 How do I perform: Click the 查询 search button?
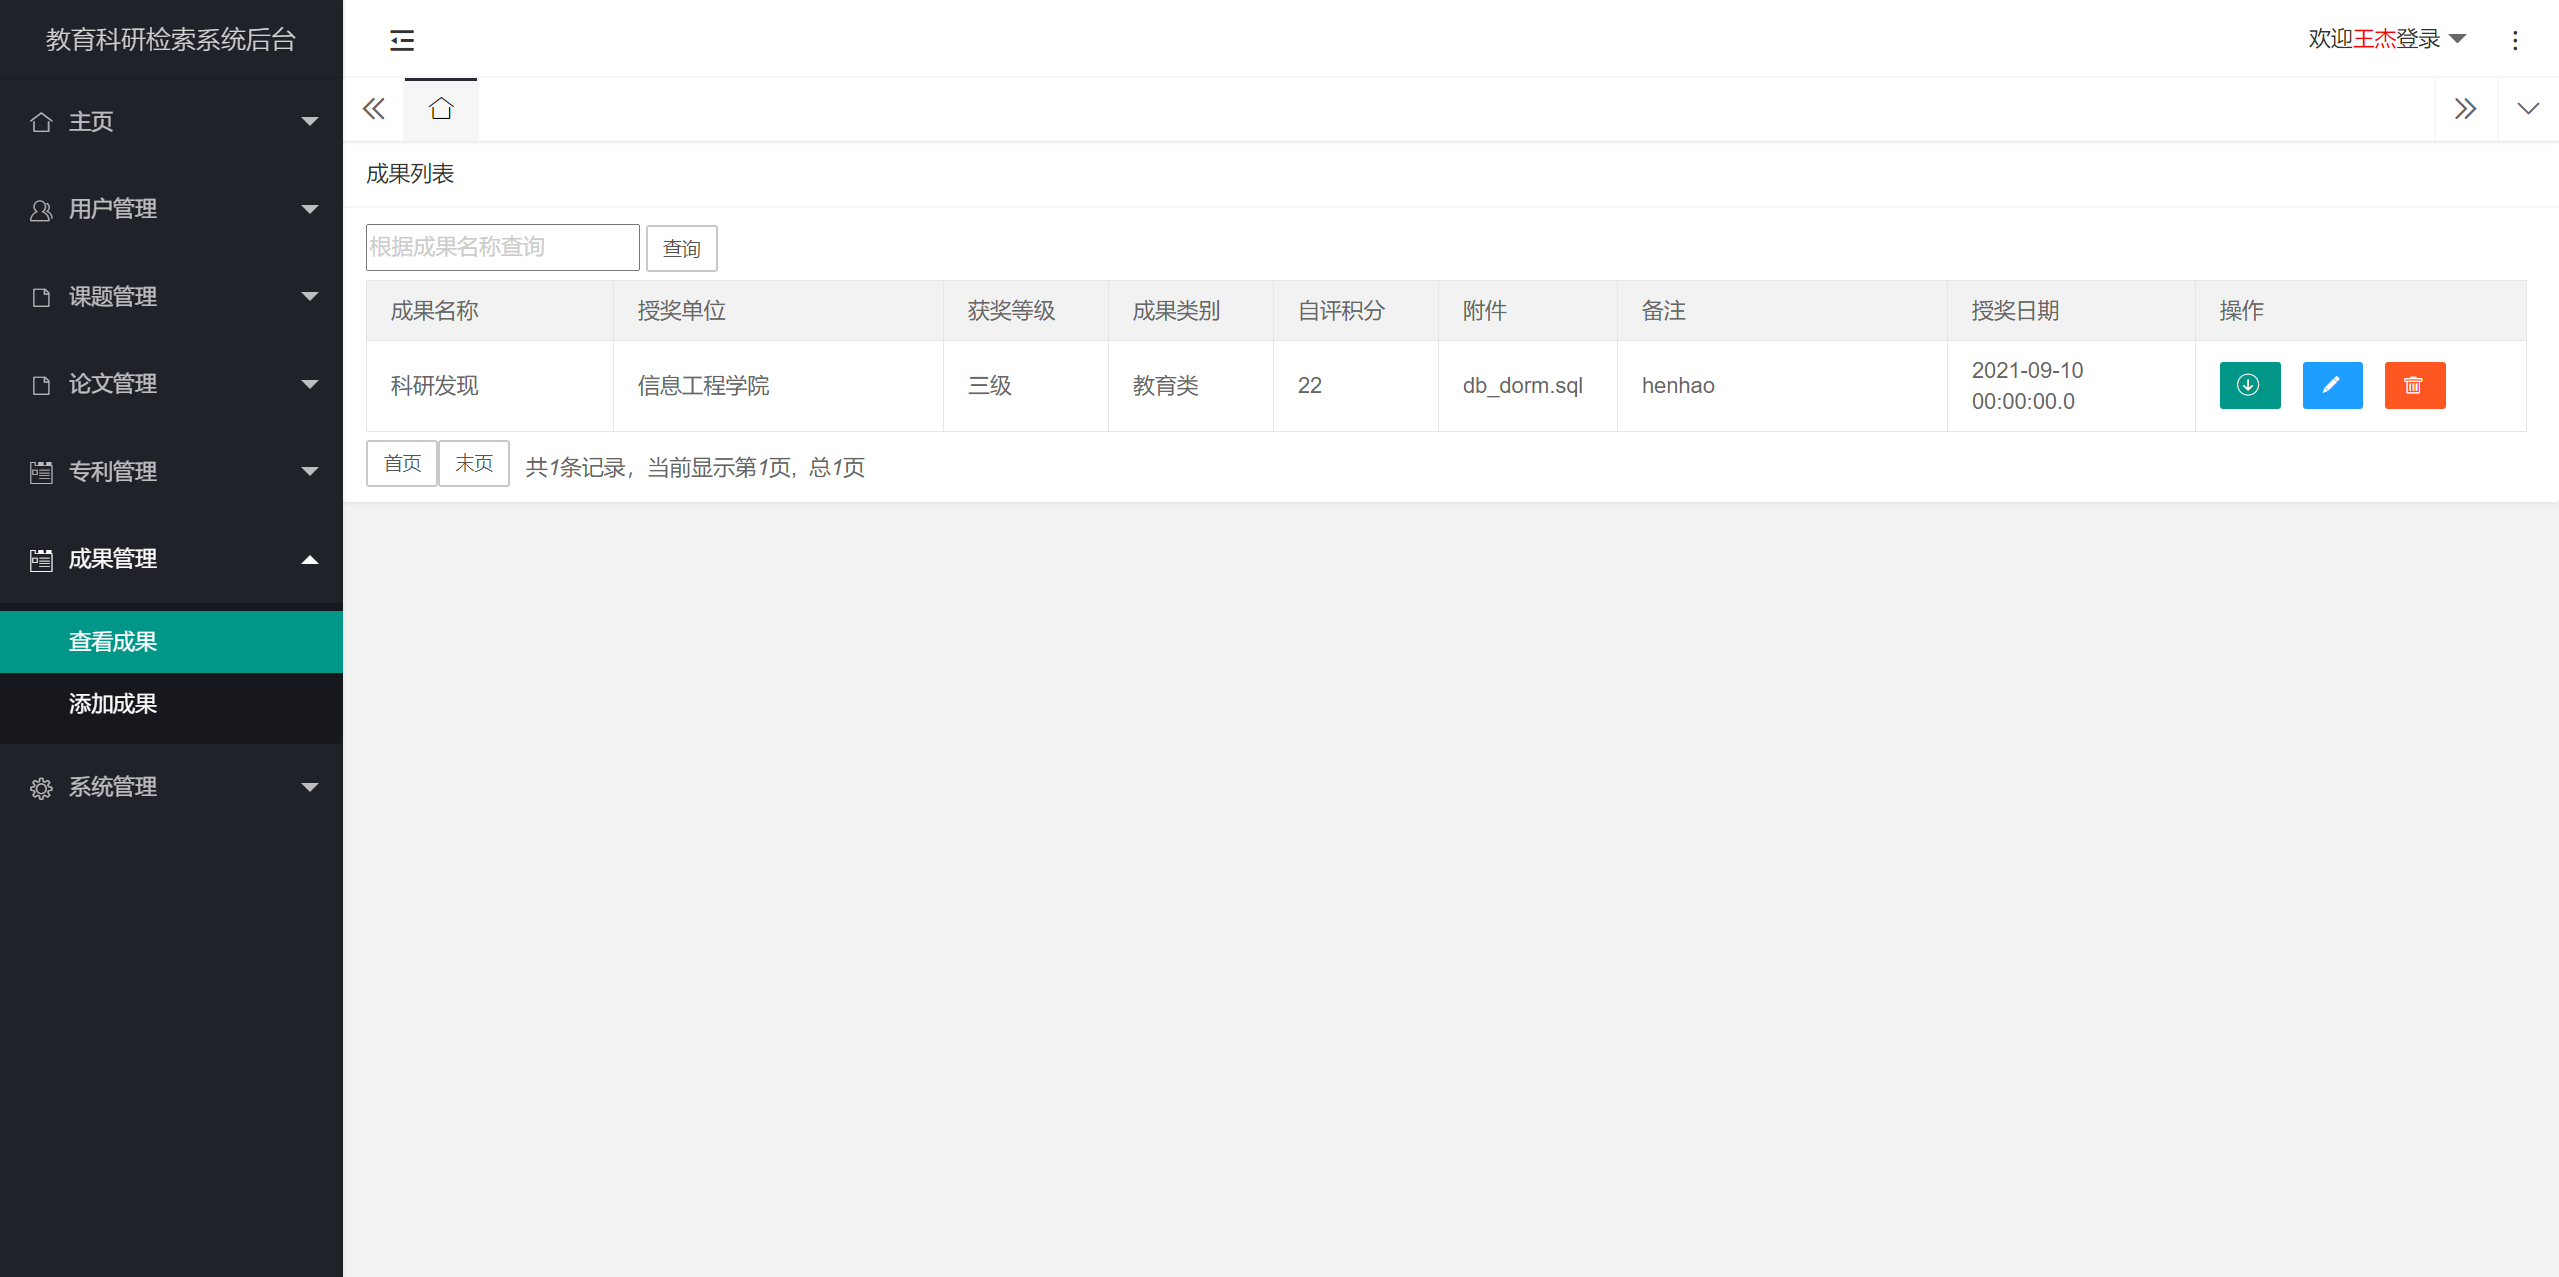click(681, 248)
